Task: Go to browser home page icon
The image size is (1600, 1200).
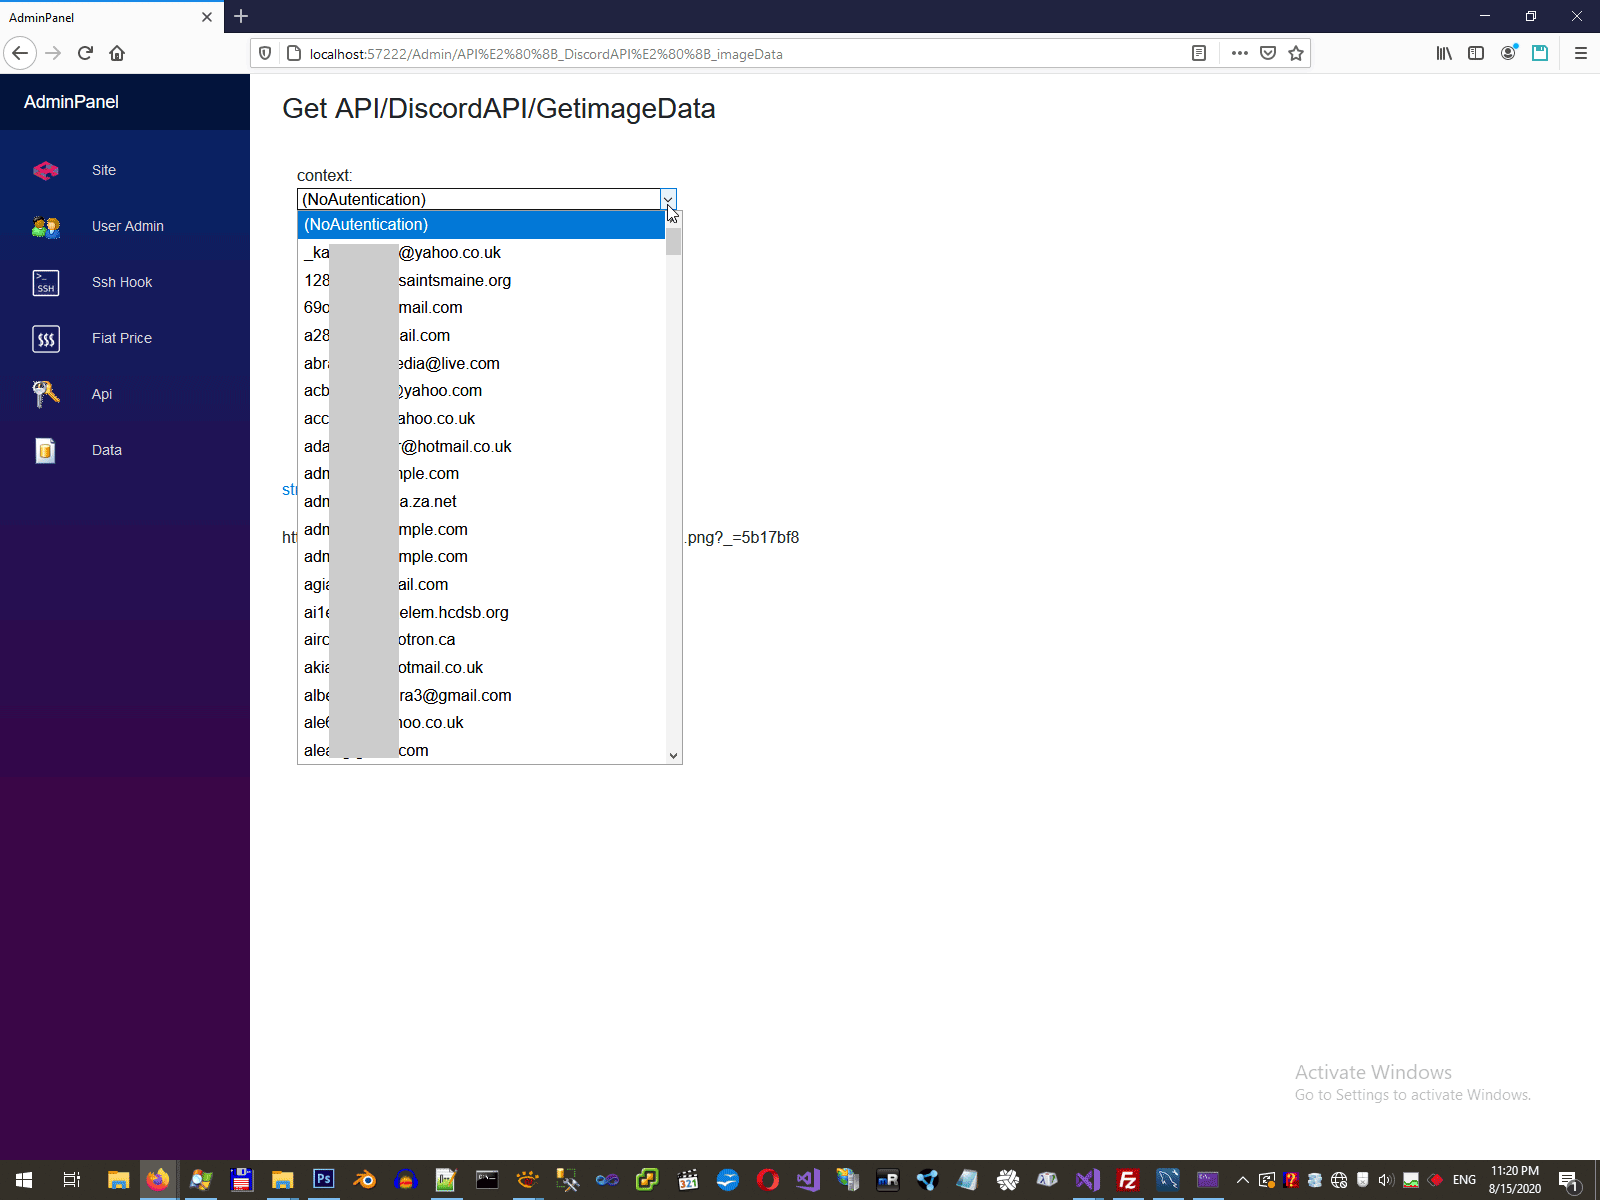Action: tap(117, 53)
